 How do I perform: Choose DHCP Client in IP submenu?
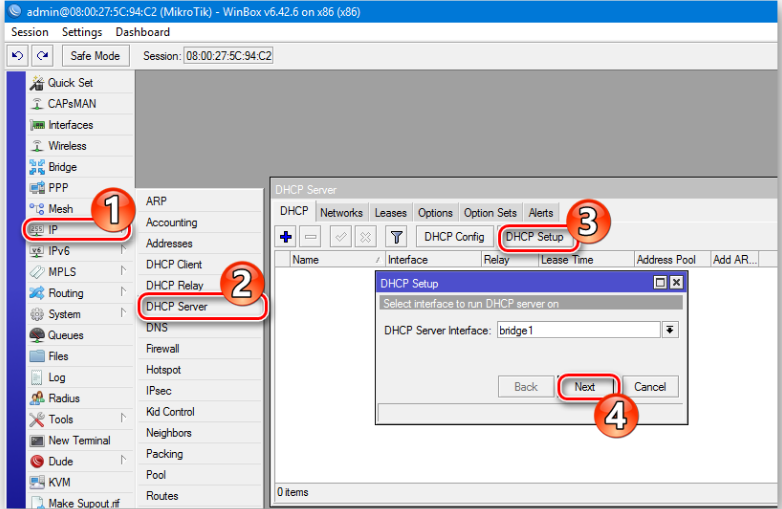(199, 264)
